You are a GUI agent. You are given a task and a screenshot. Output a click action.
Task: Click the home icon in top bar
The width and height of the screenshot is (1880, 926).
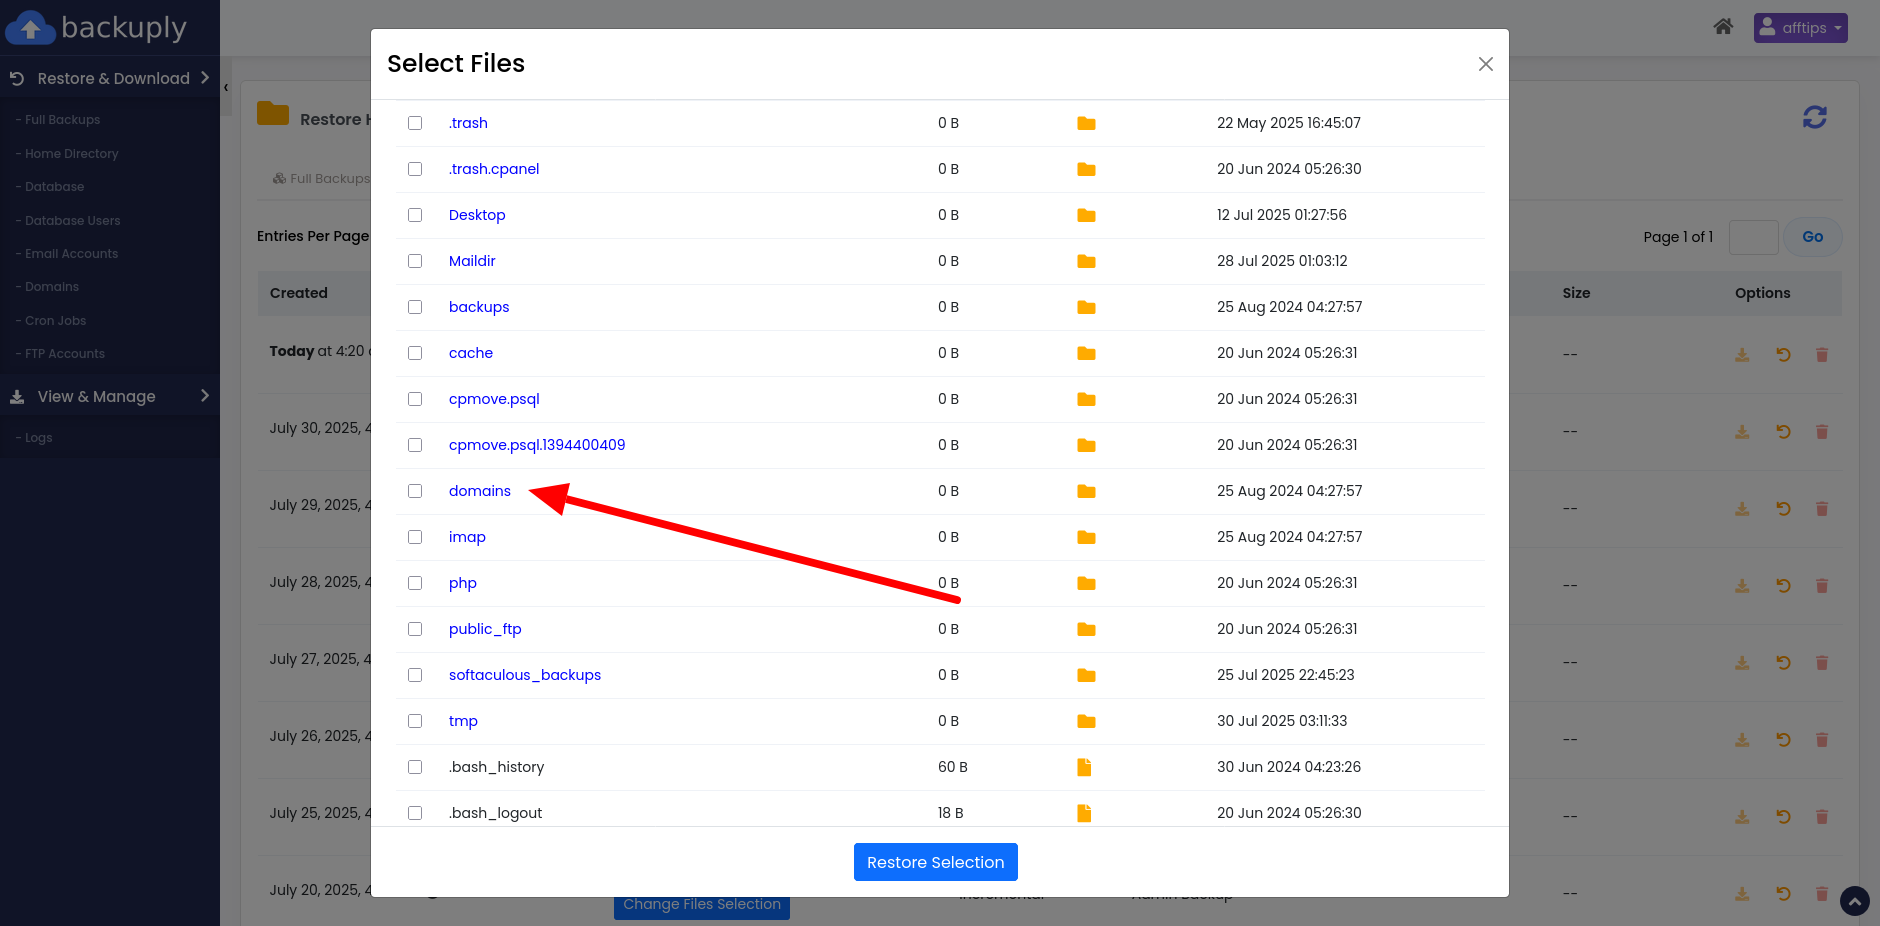coord(1723,27)
